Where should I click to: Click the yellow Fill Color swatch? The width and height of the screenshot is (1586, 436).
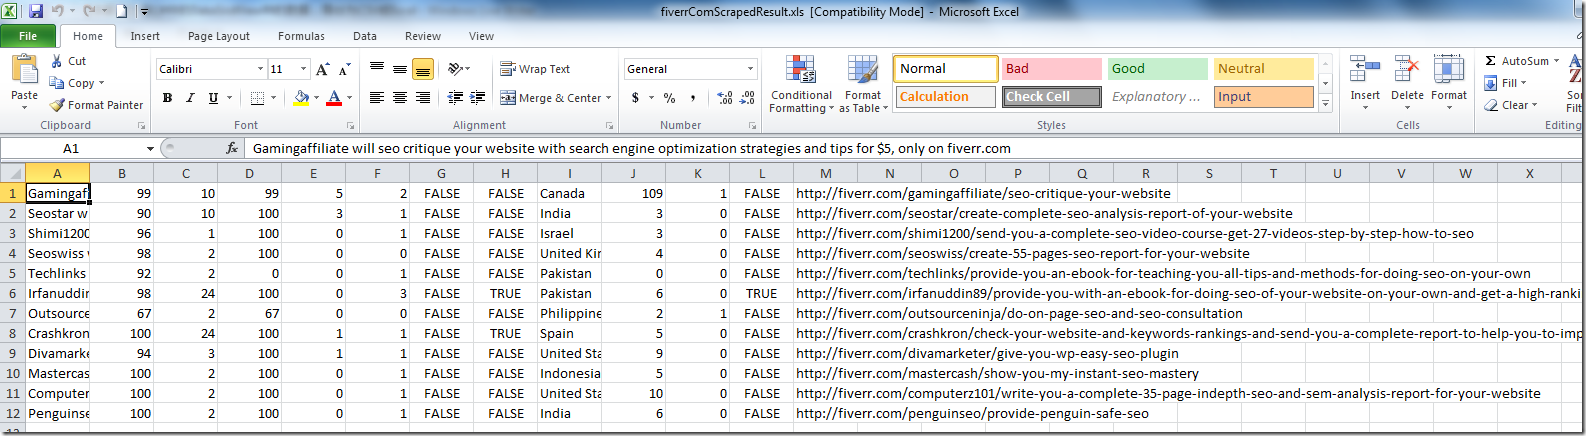(x=301, y=98)
